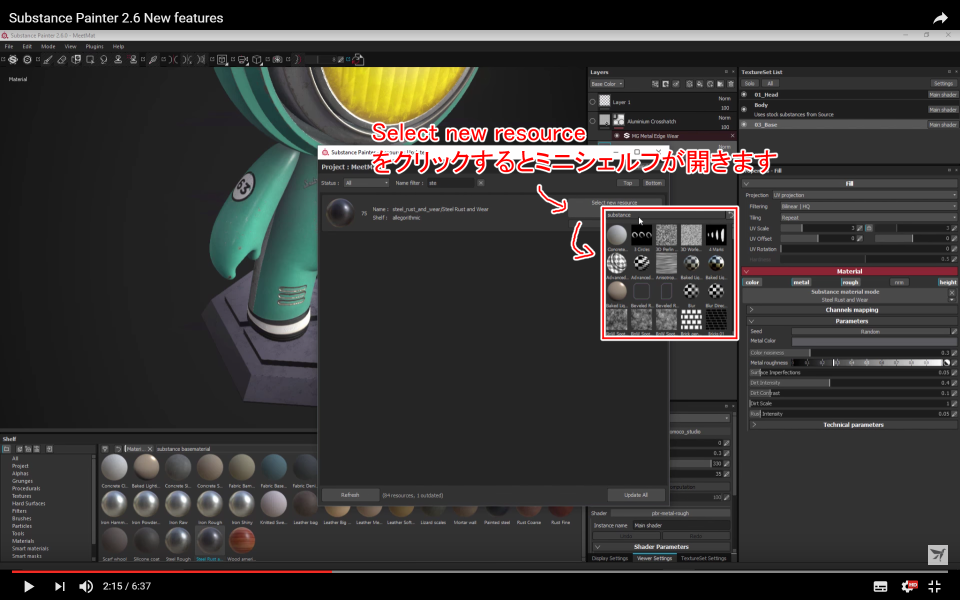Switch to the TextureSet Settings tab

click(x=703, y=558)
